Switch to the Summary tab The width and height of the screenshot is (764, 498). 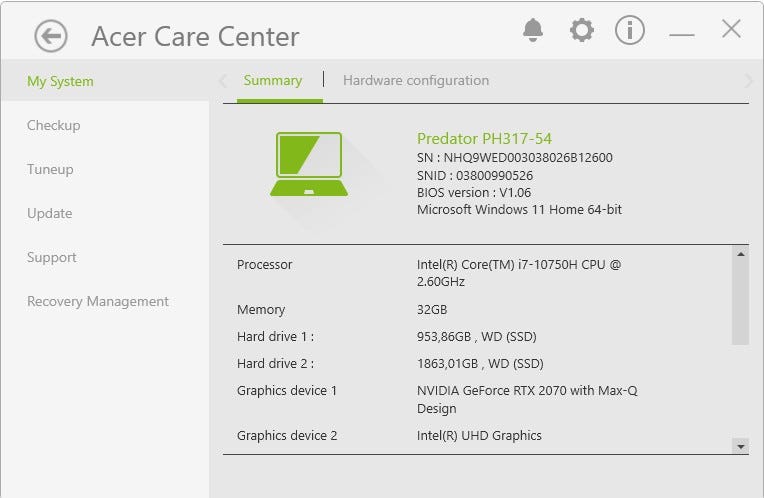tap(272, 81)
